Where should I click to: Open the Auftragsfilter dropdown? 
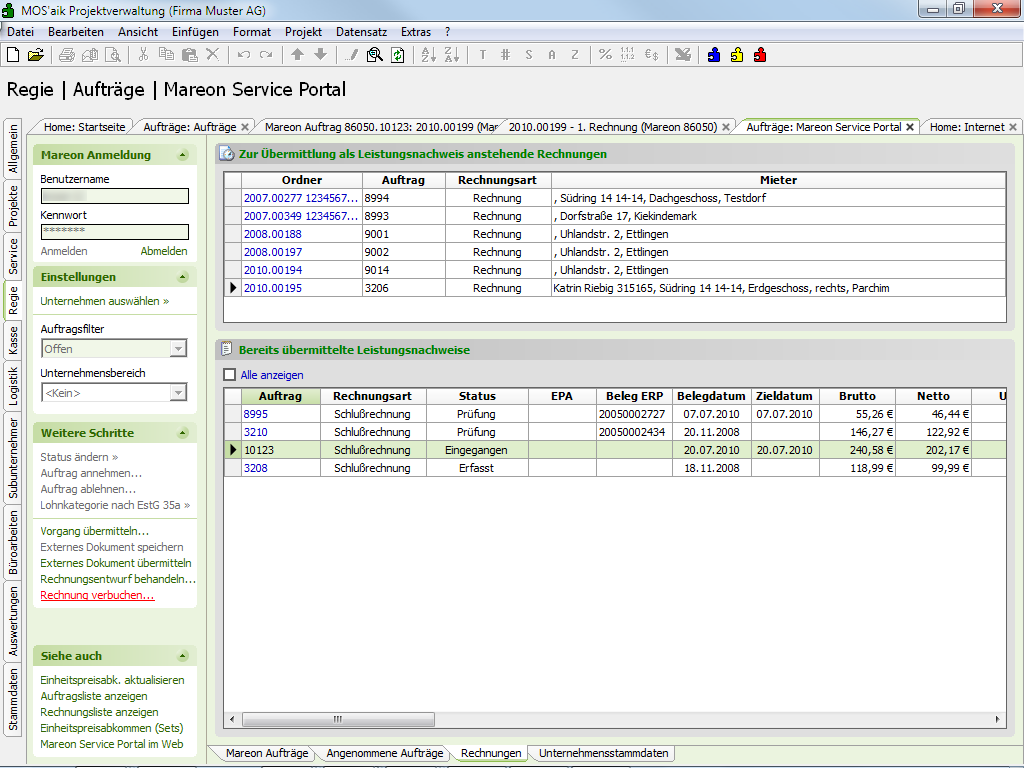[178, 349]
